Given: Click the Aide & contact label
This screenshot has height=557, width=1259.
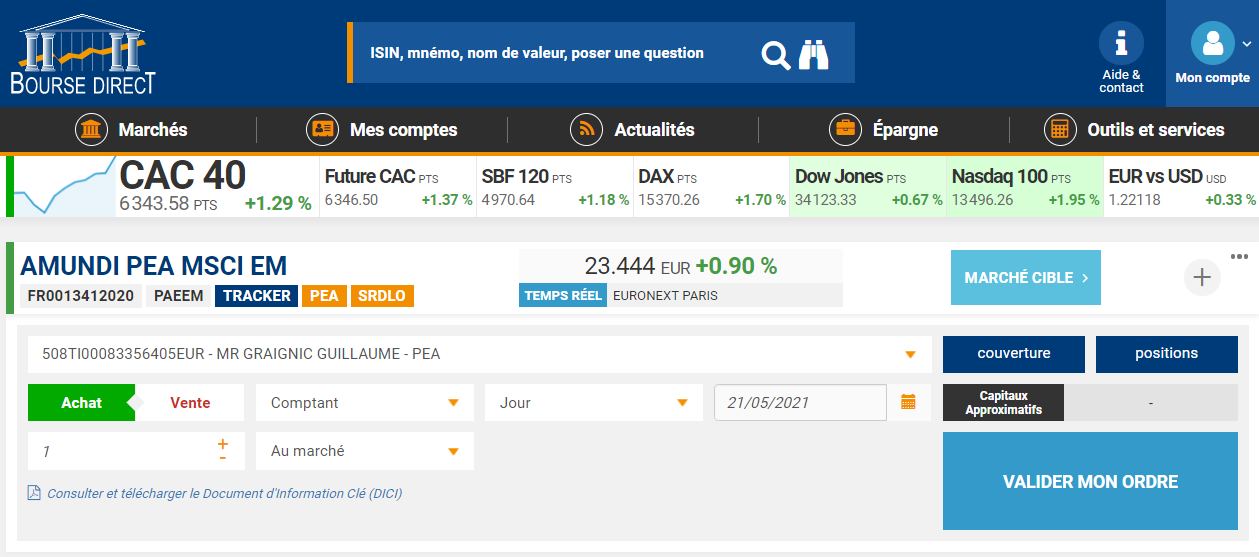Looking at the screenshot, I should click(x=1121, y=81).
